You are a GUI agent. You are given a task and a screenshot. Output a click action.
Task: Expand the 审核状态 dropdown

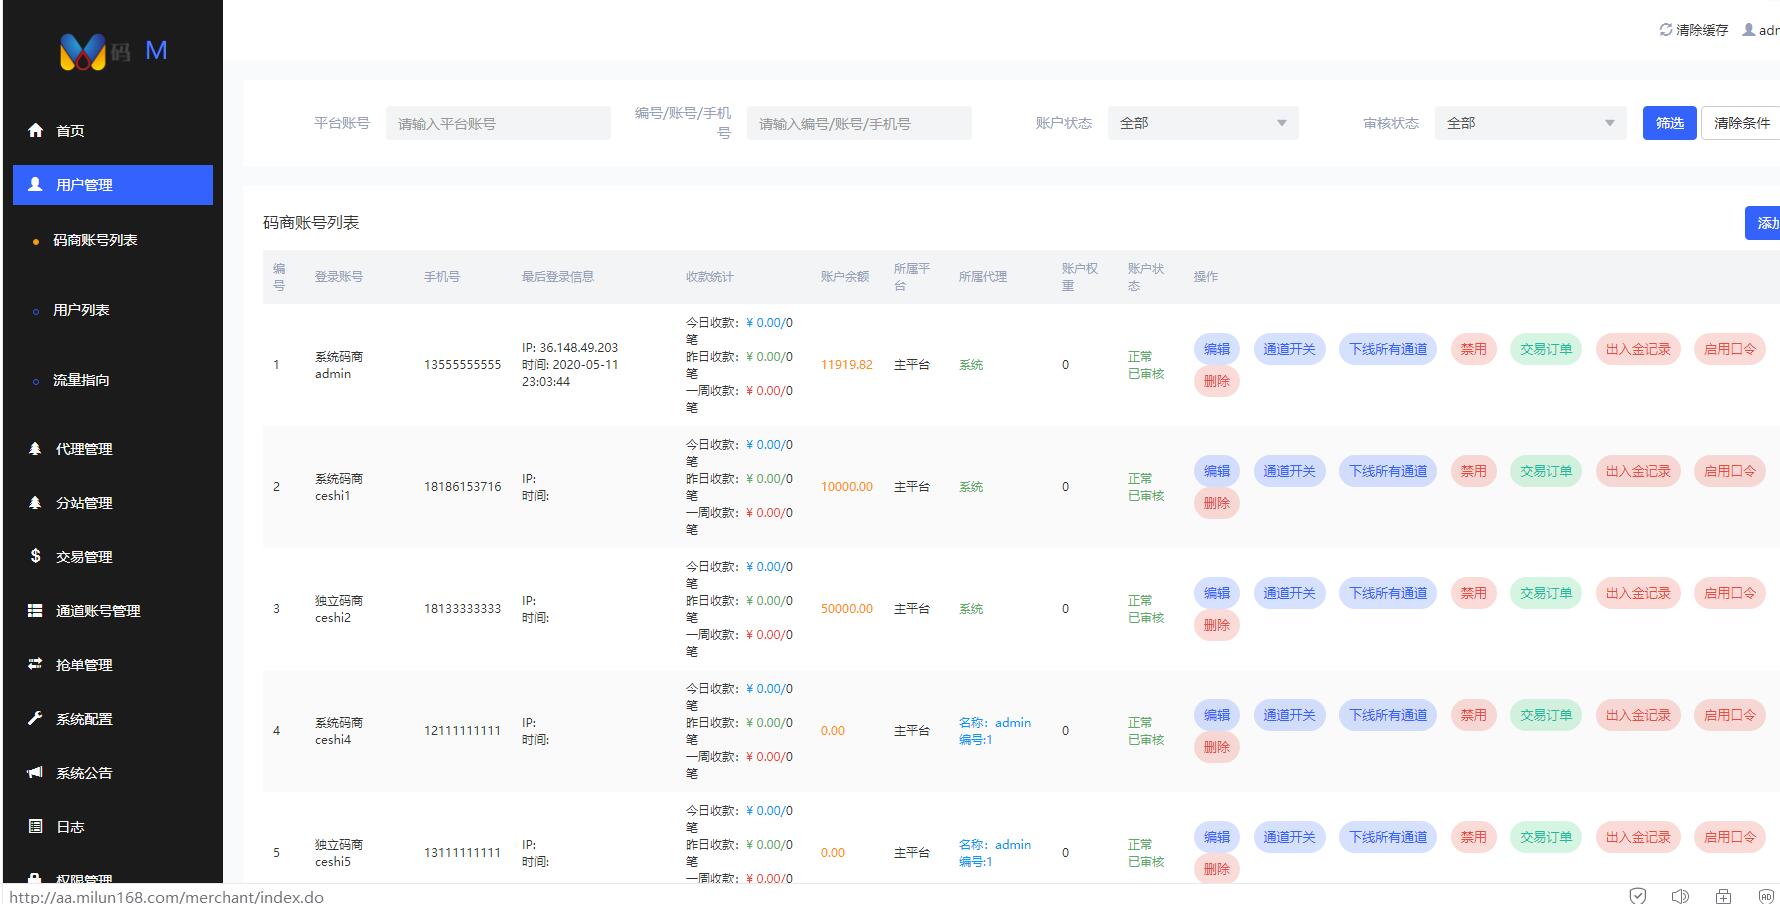coord(1529,123)
